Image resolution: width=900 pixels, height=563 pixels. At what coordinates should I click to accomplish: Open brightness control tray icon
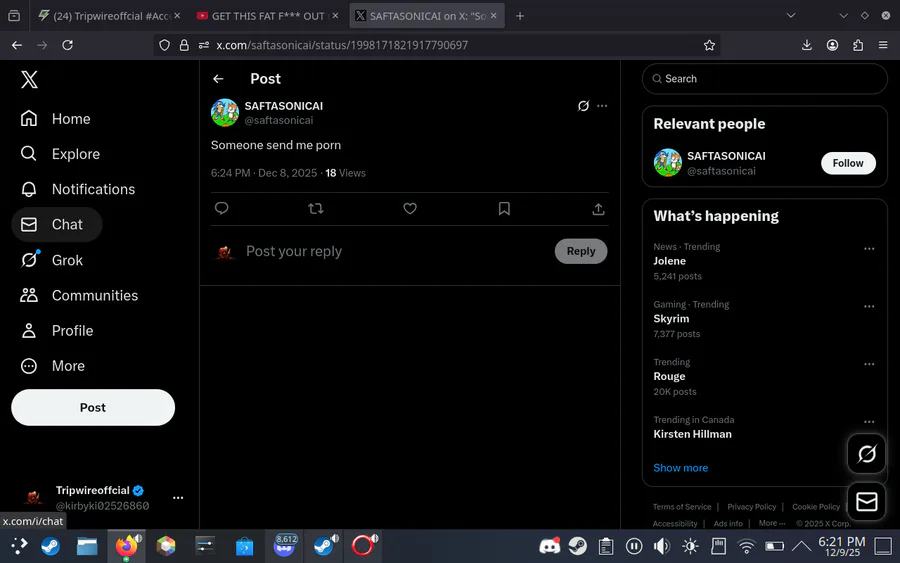click(x=690, y=546)
